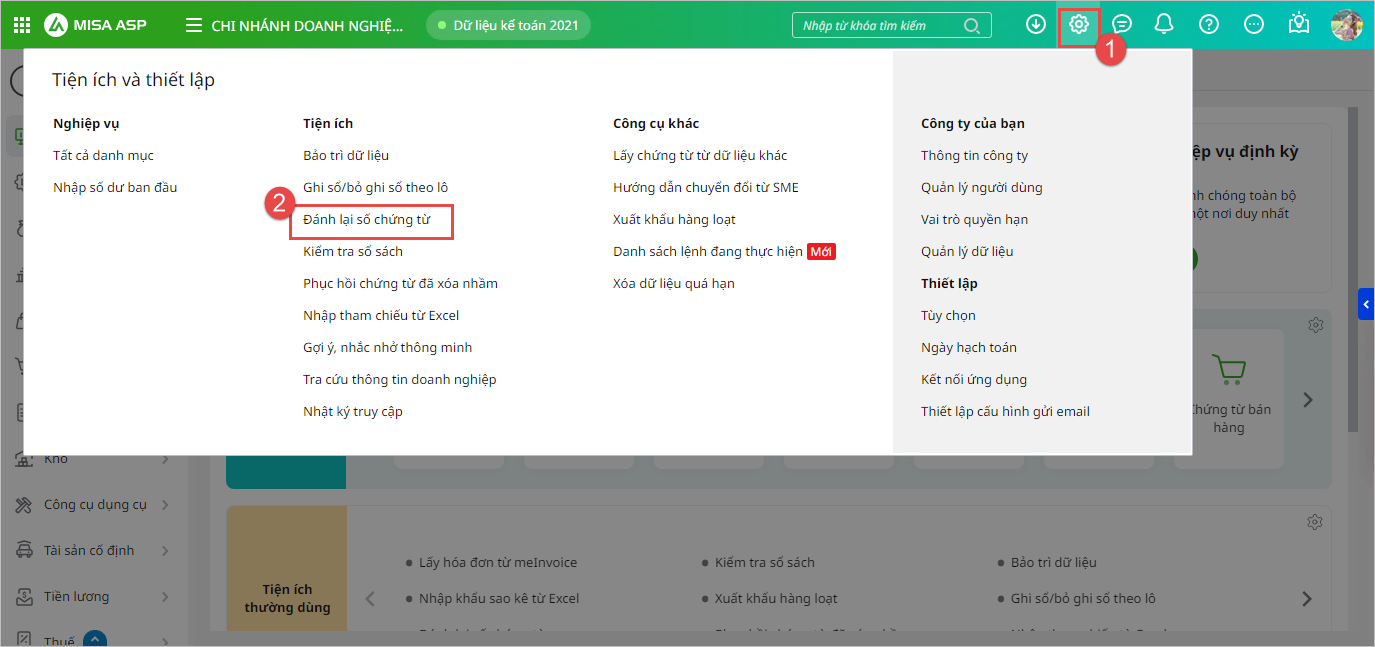
Task: Open the download arrow icon in header
Action: 1036,24
